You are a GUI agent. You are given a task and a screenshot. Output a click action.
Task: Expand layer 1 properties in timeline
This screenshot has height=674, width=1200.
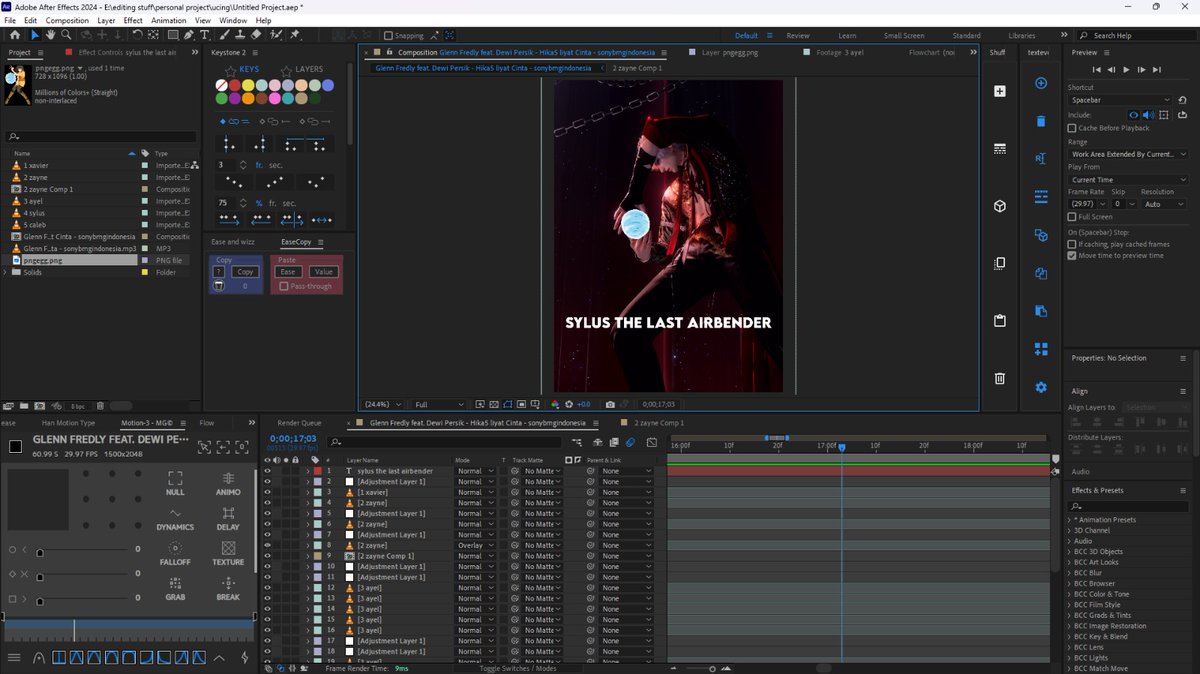click(308, 471)
